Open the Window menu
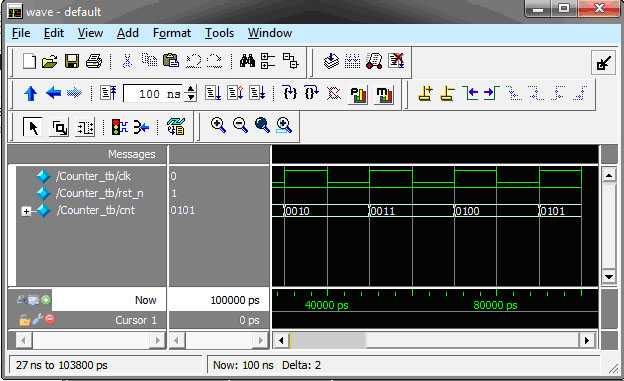The image size is (624, 381). tap(270, 33)
